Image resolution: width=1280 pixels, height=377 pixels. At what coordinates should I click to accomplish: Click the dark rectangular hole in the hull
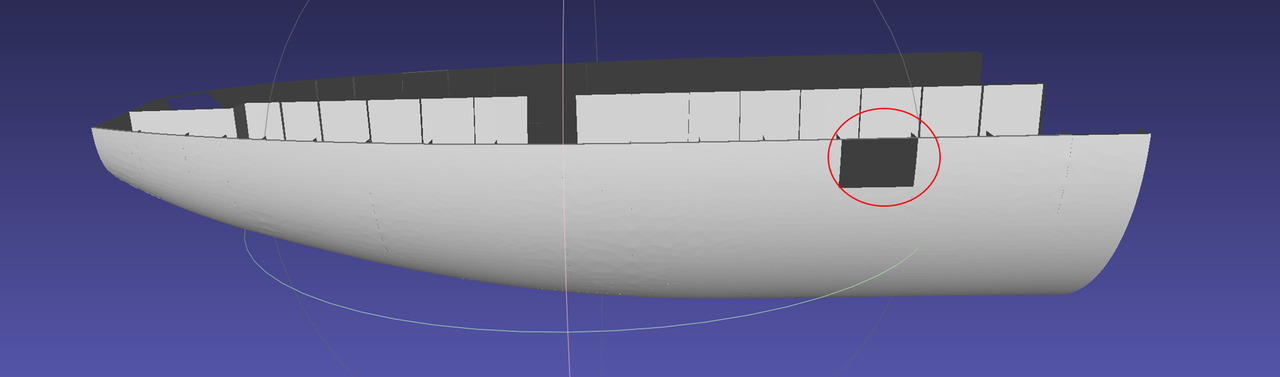(x=879, y=162)
